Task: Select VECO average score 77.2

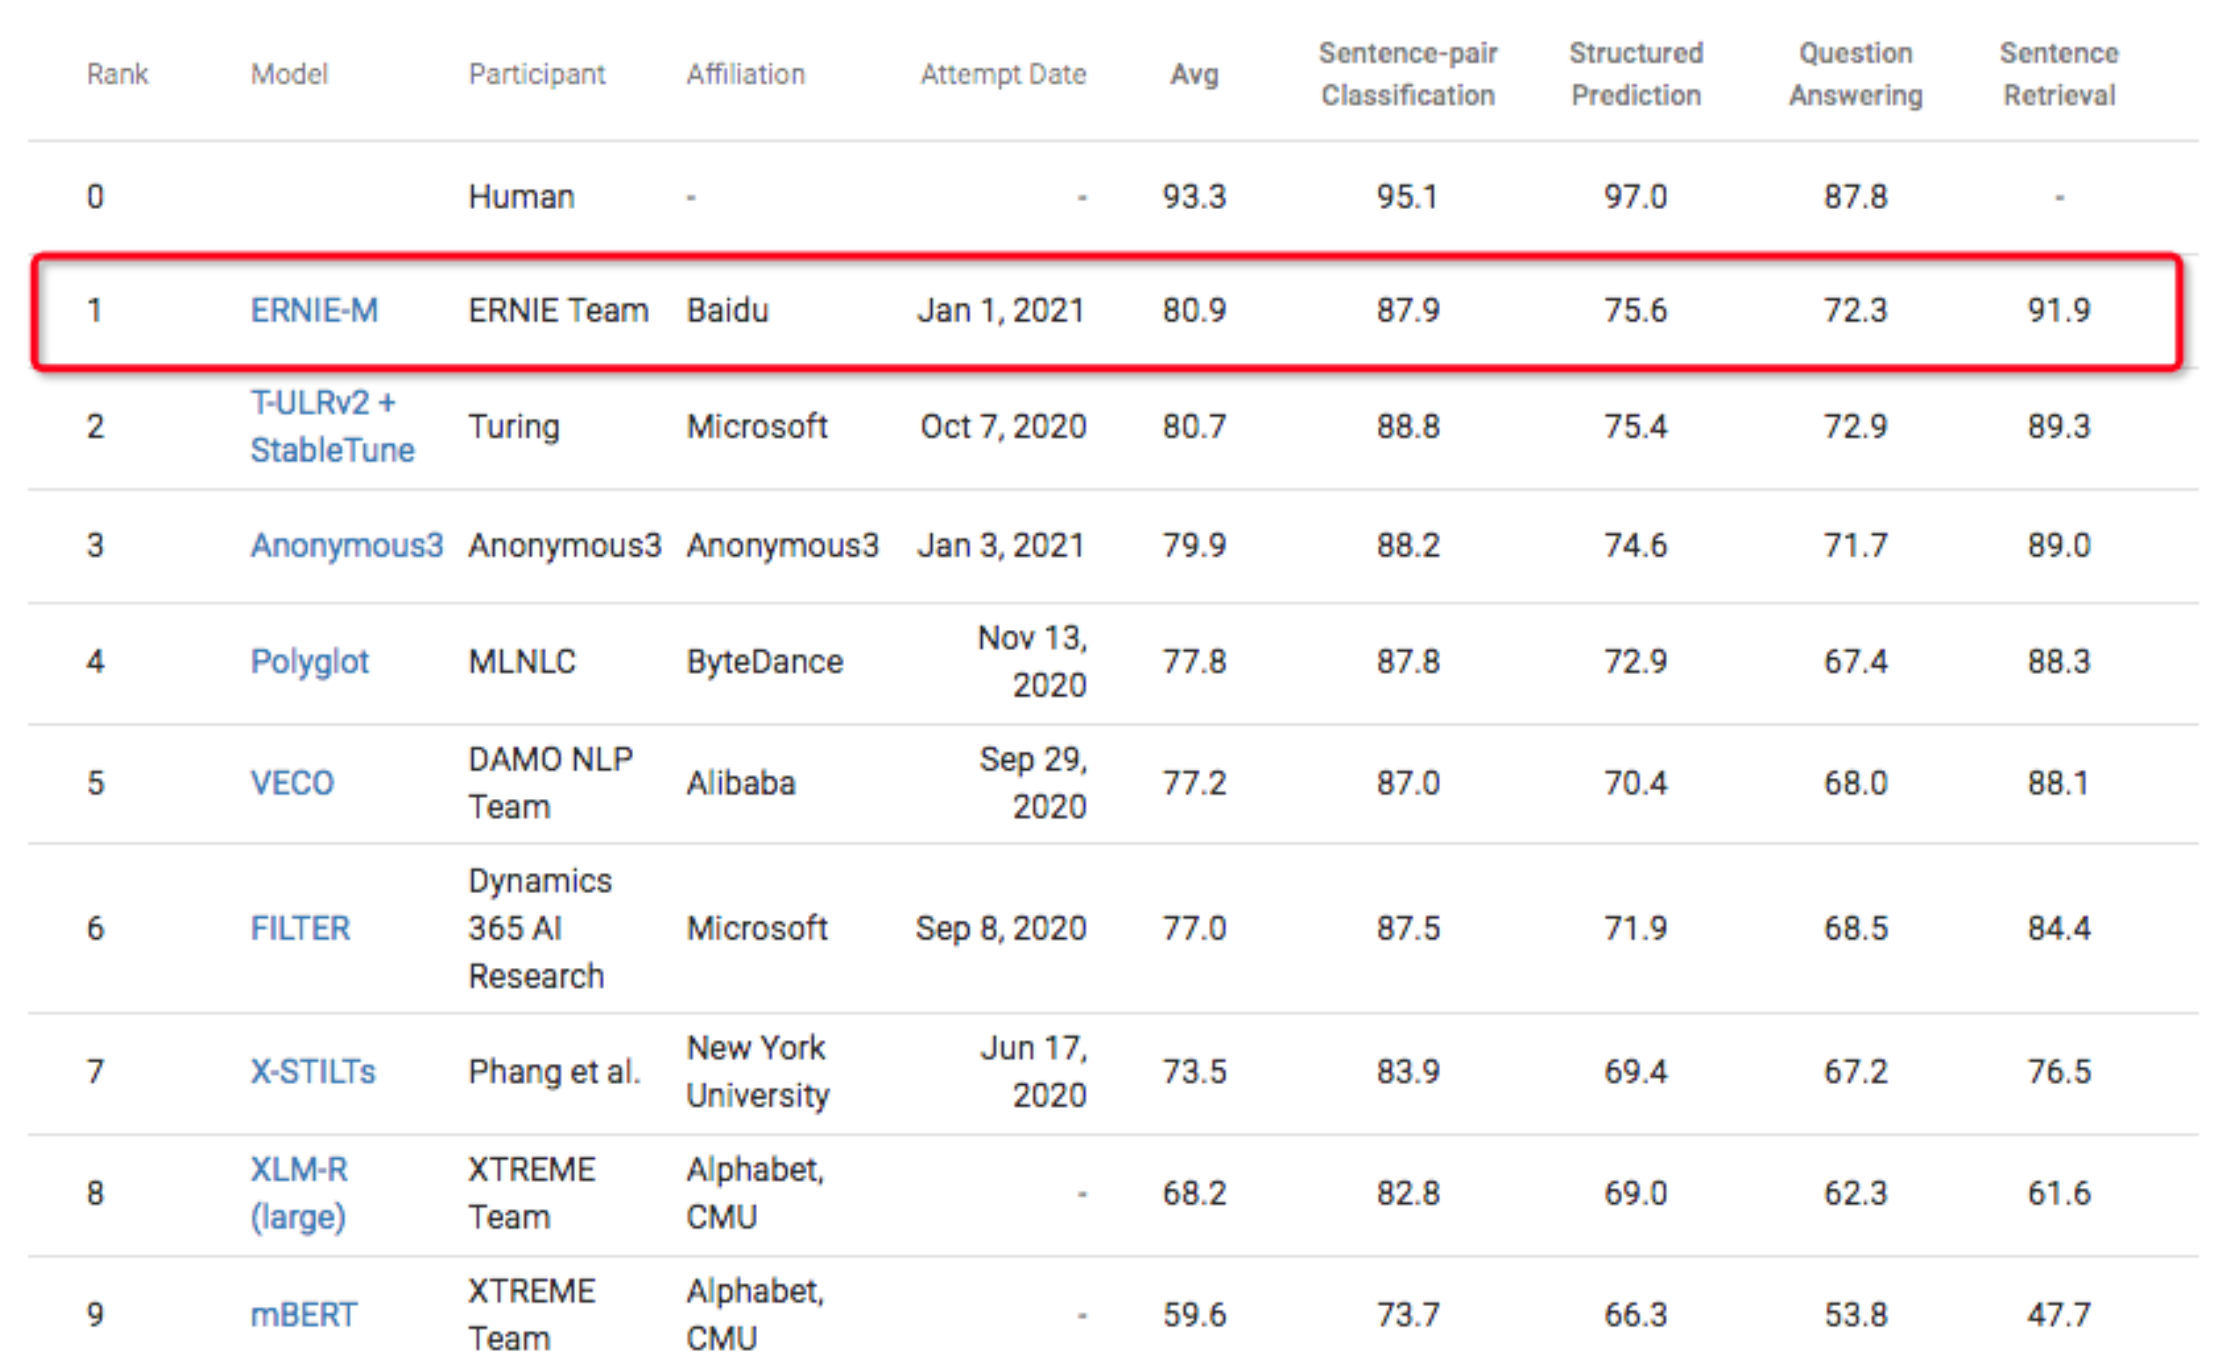Action: 1194,782
